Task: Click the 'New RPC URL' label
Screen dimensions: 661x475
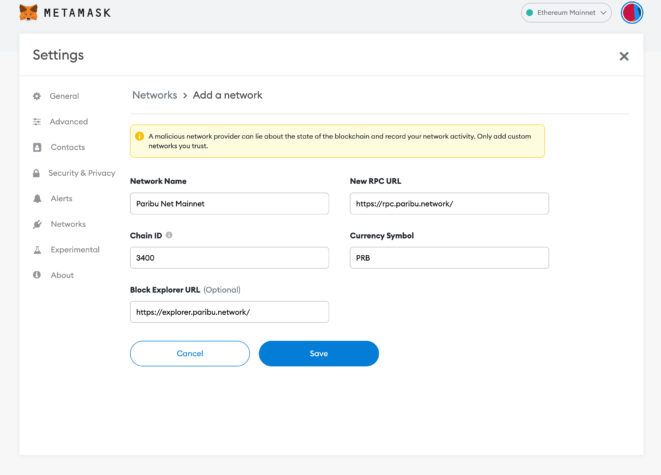Action: 375,181
